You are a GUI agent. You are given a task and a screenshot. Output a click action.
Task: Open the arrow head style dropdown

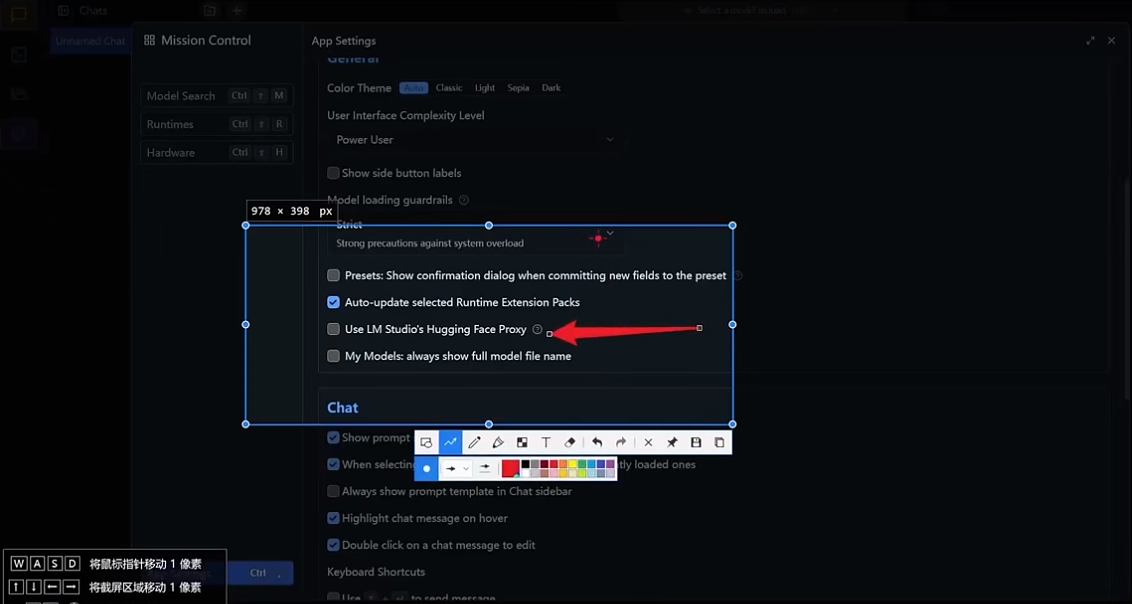[x=457, y=468]
